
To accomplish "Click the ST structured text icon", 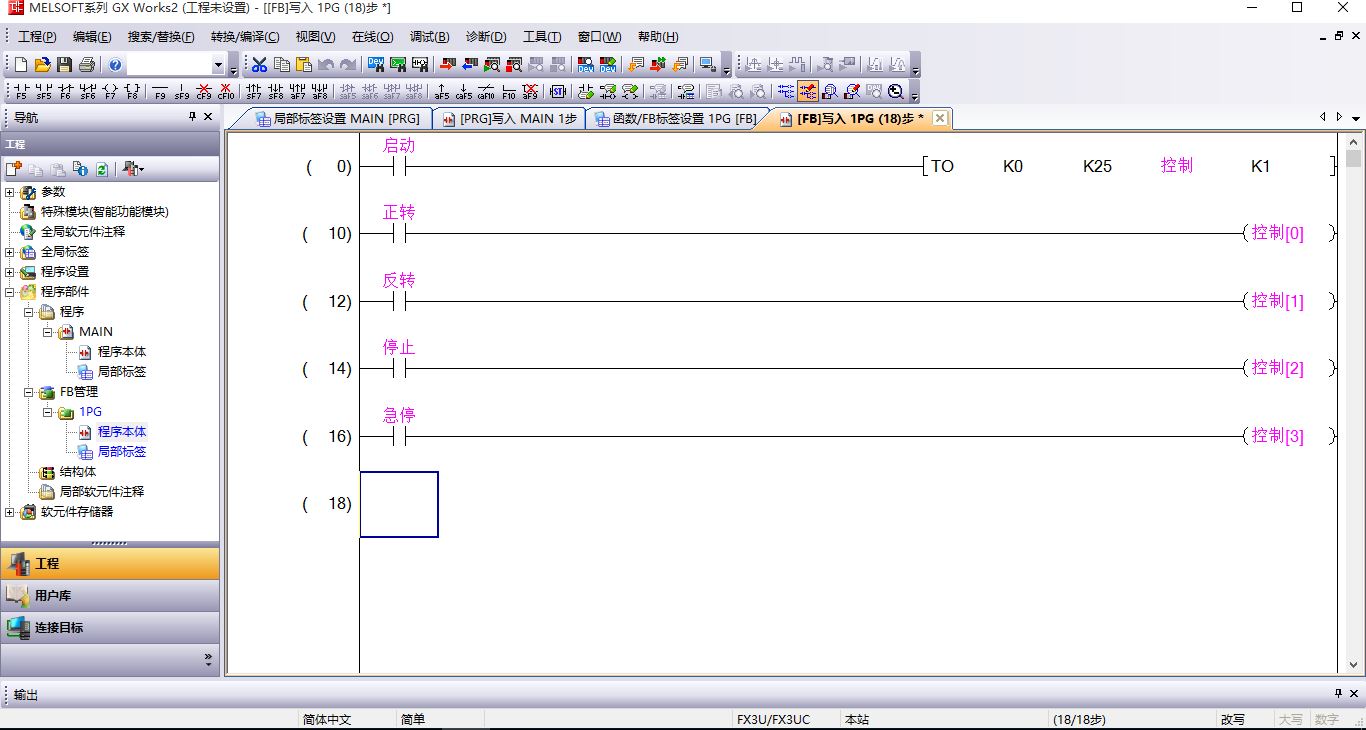I will (x=557, y=92).
